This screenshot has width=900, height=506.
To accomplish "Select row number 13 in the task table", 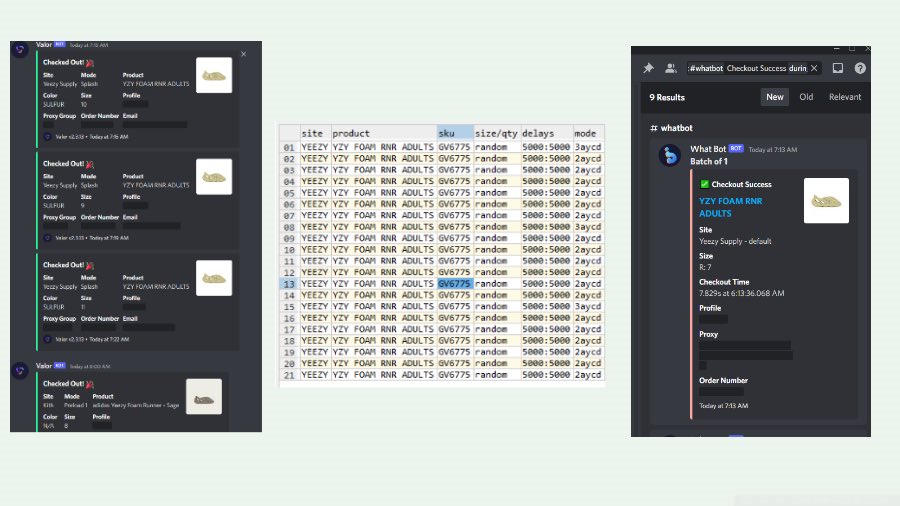I will 289,284.
